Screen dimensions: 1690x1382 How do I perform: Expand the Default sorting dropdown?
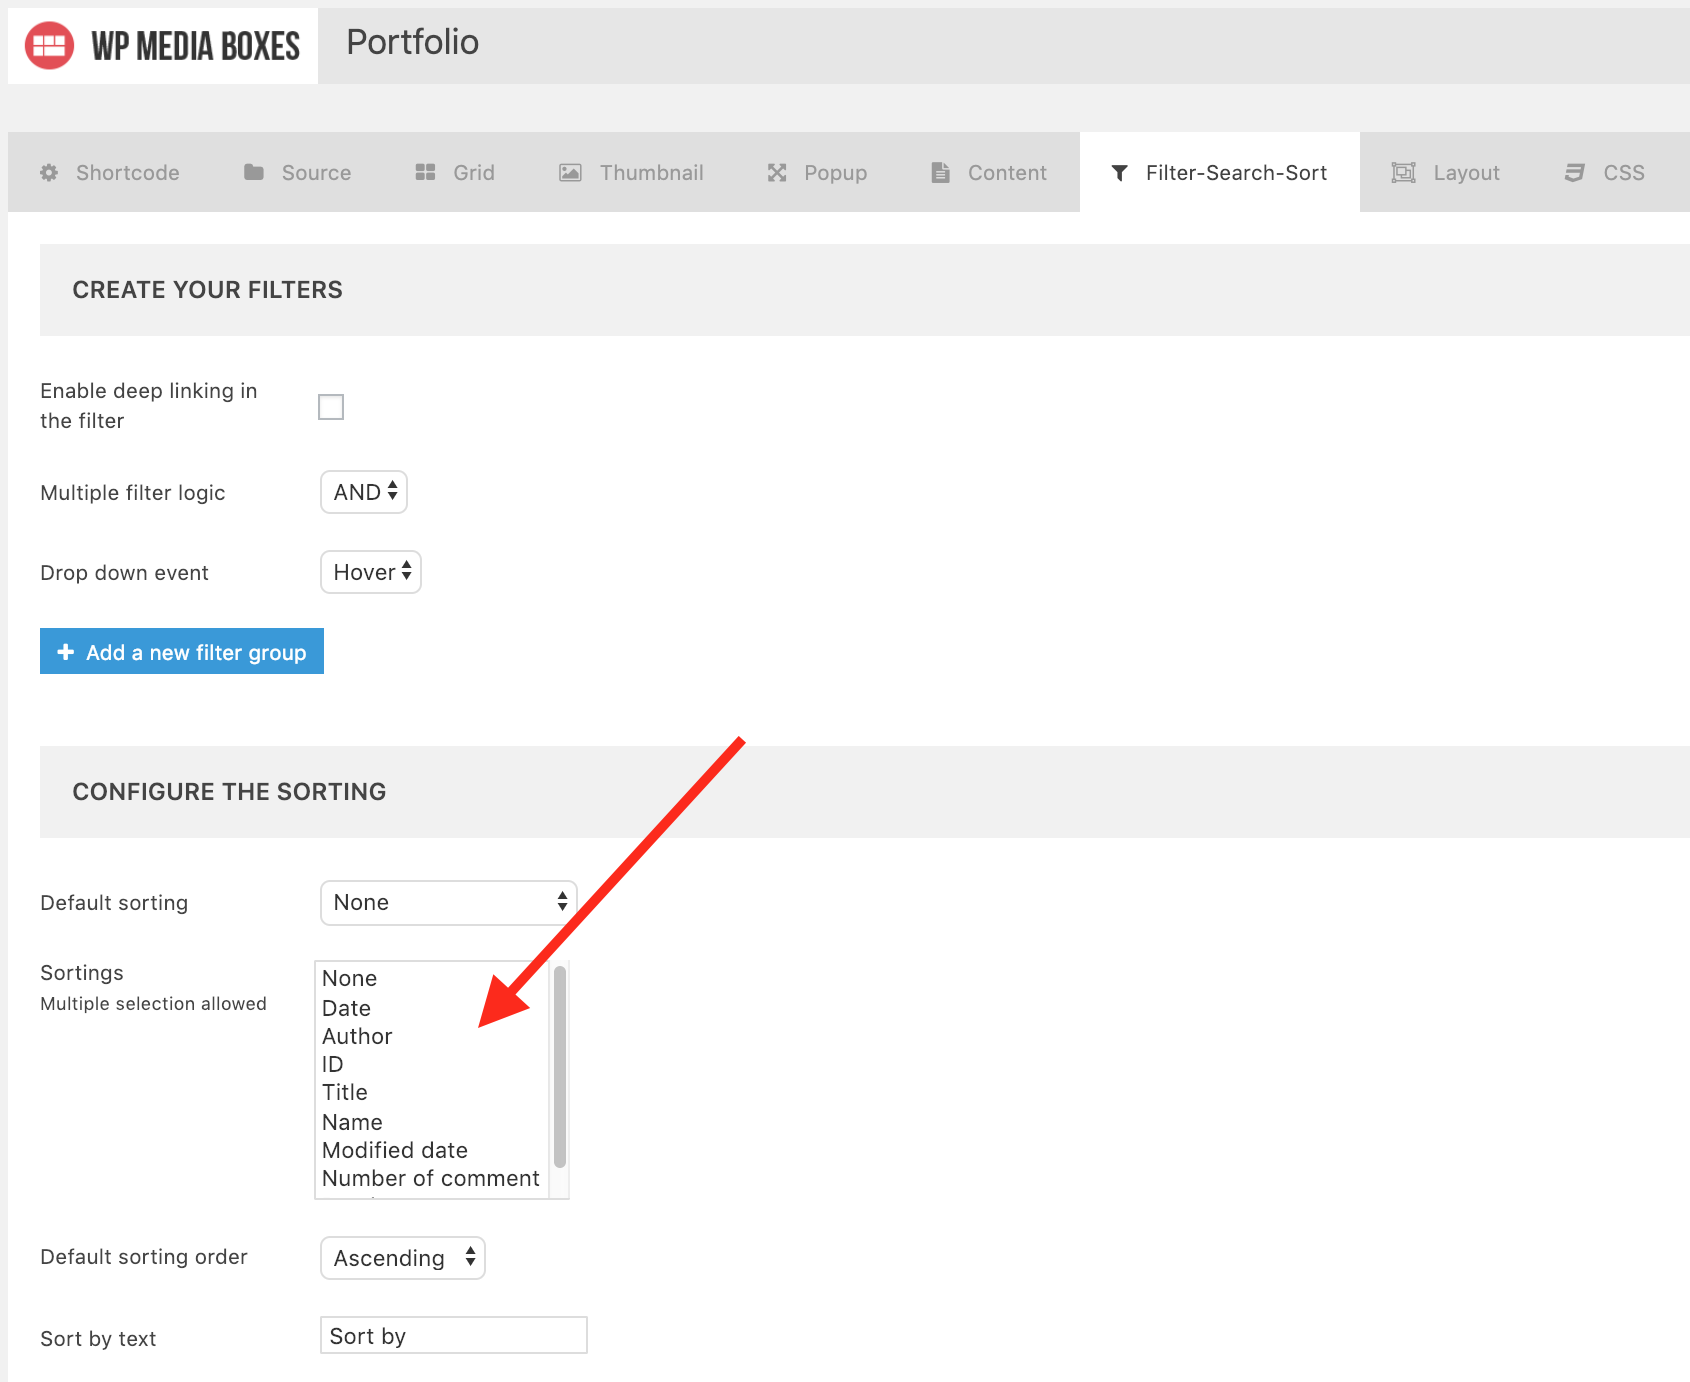pos(449,903)
